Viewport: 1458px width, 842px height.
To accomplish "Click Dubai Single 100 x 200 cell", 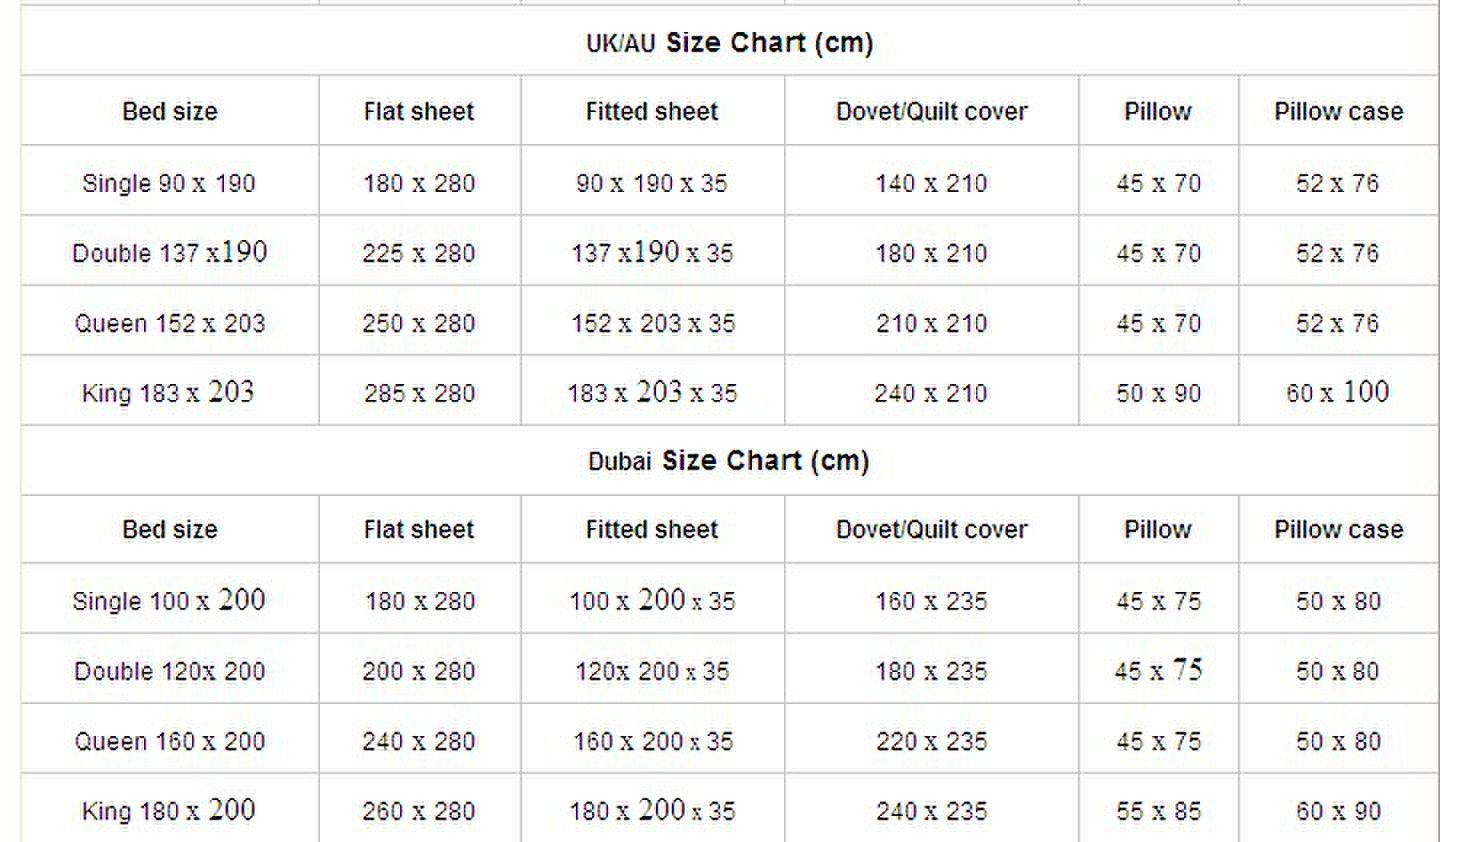I will [x=169, y=600].
